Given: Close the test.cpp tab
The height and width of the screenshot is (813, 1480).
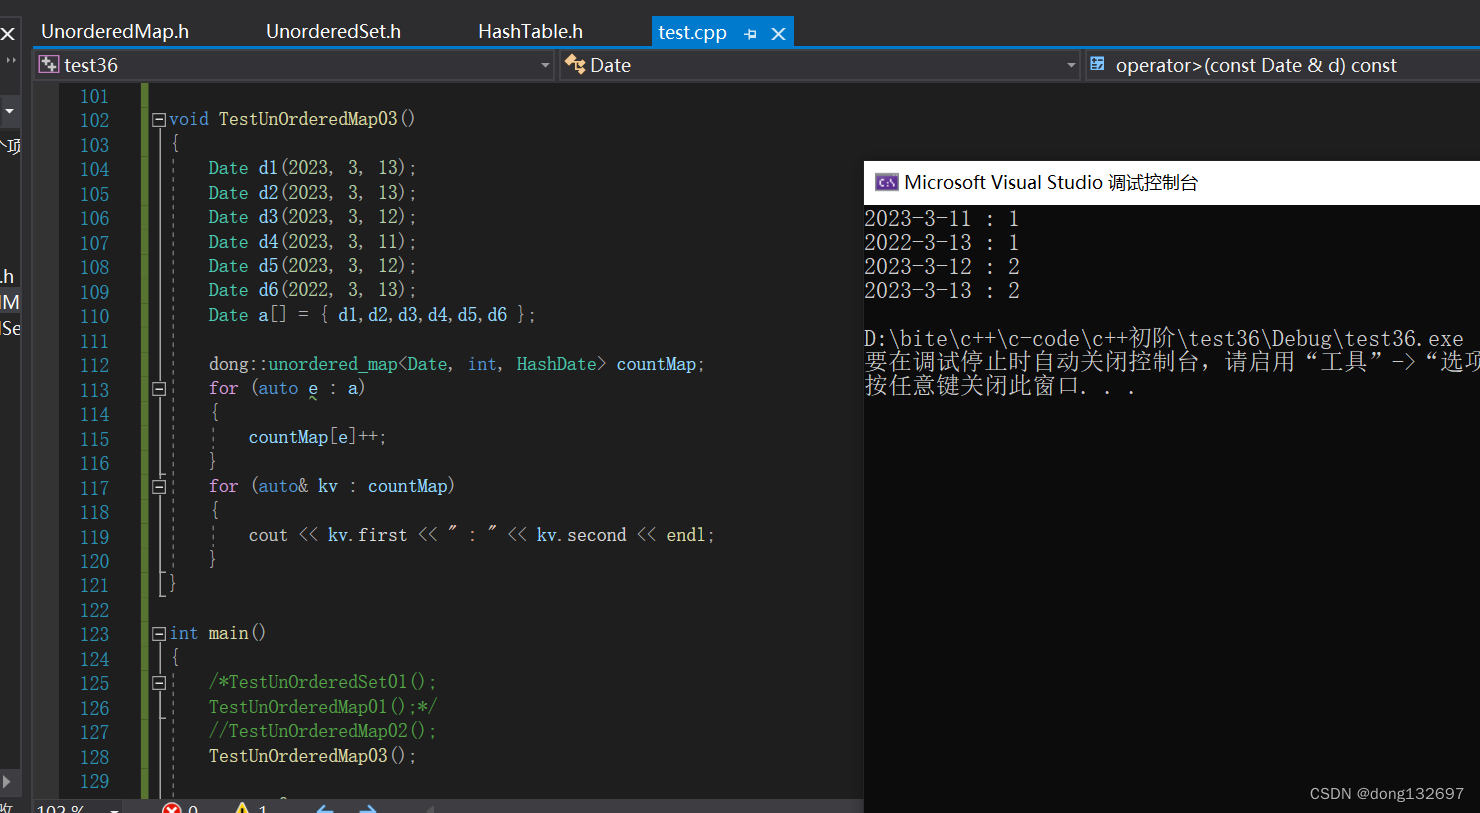Looking at the screenshot, I should click(778, 34).
